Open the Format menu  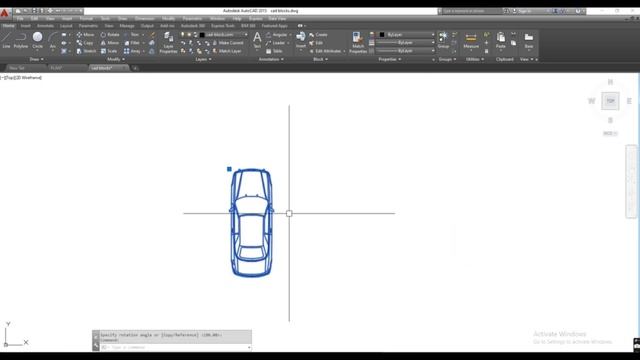pyautogui.click(x=86, y=19)
